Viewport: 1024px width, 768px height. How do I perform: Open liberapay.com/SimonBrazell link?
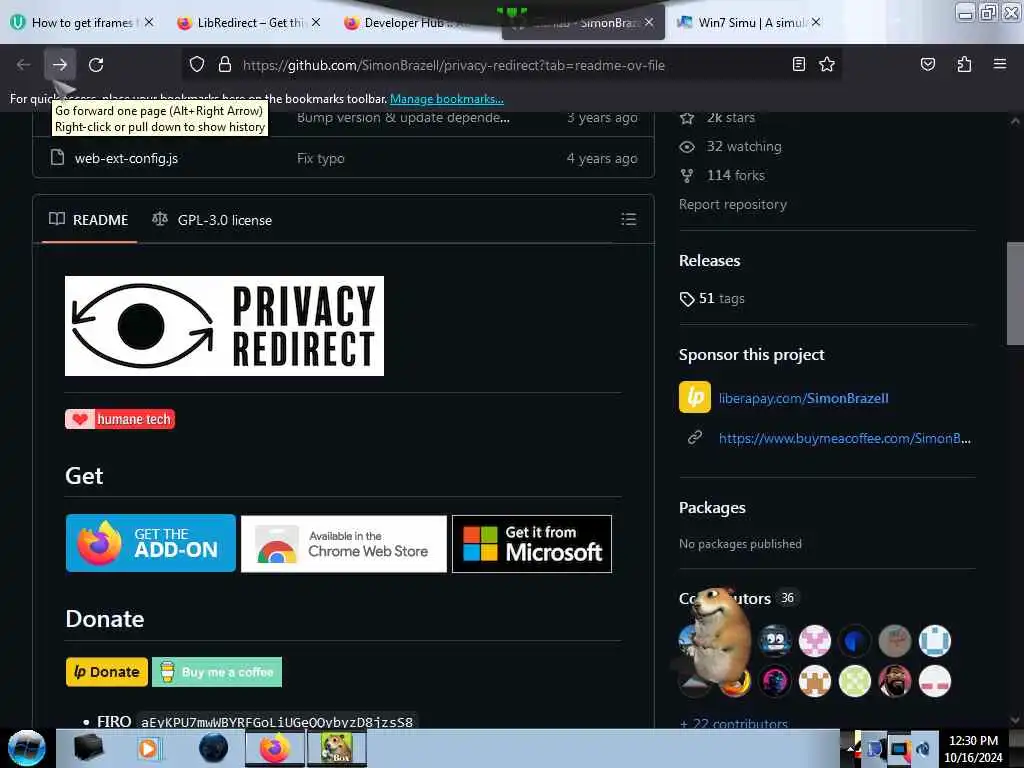point(803,398)
